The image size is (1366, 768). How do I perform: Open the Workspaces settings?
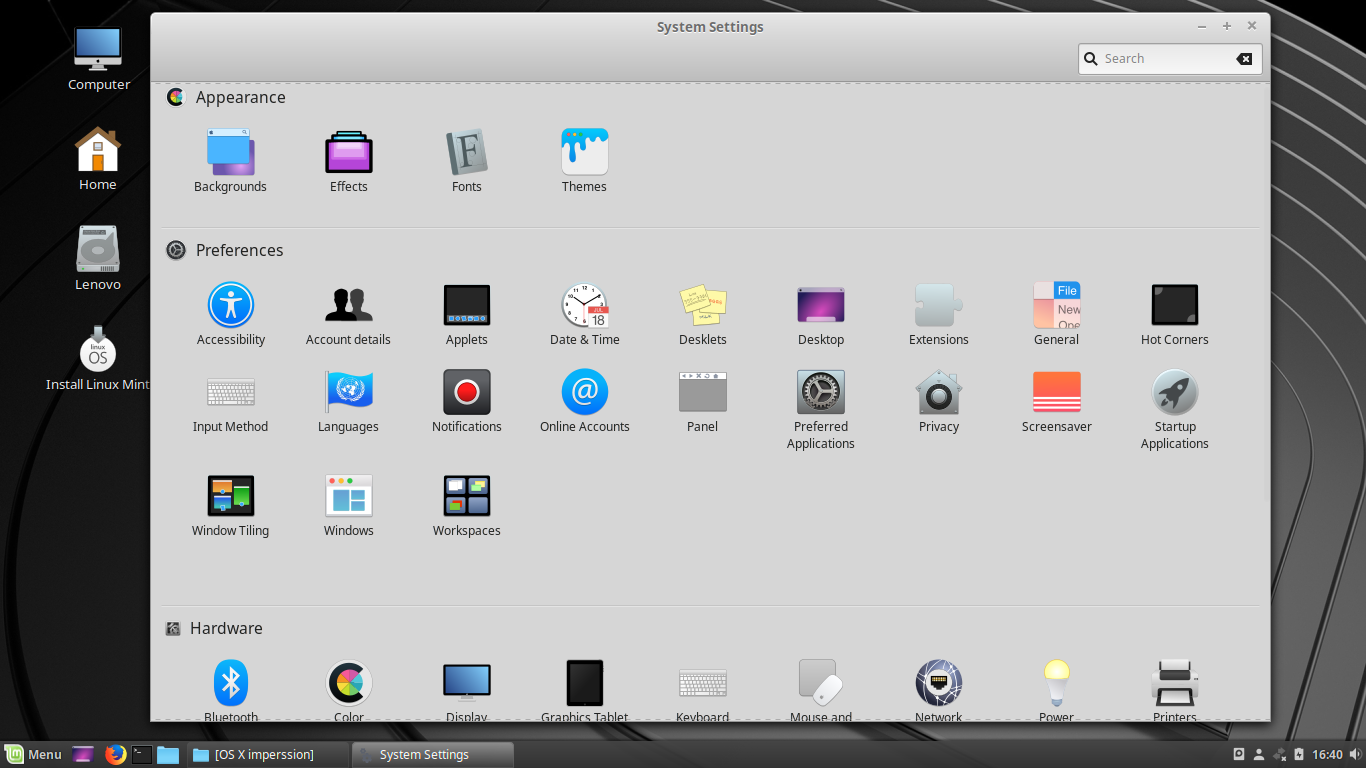[467, 505]
